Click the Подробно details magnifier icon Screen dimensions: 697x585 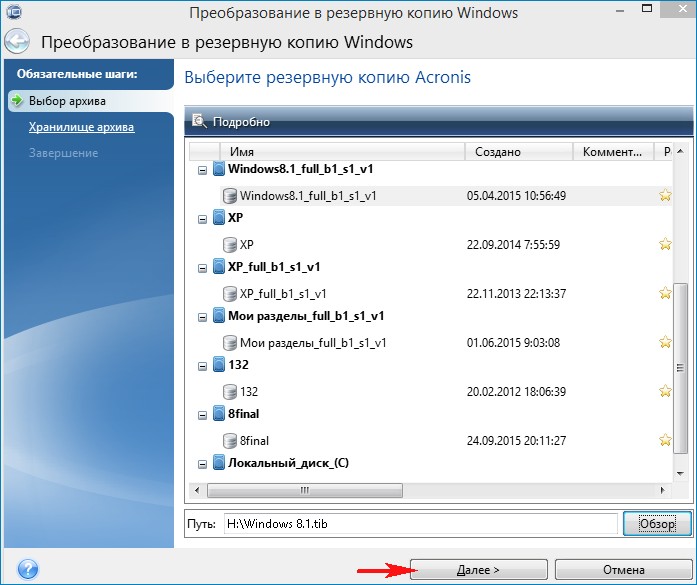(199, 121)
